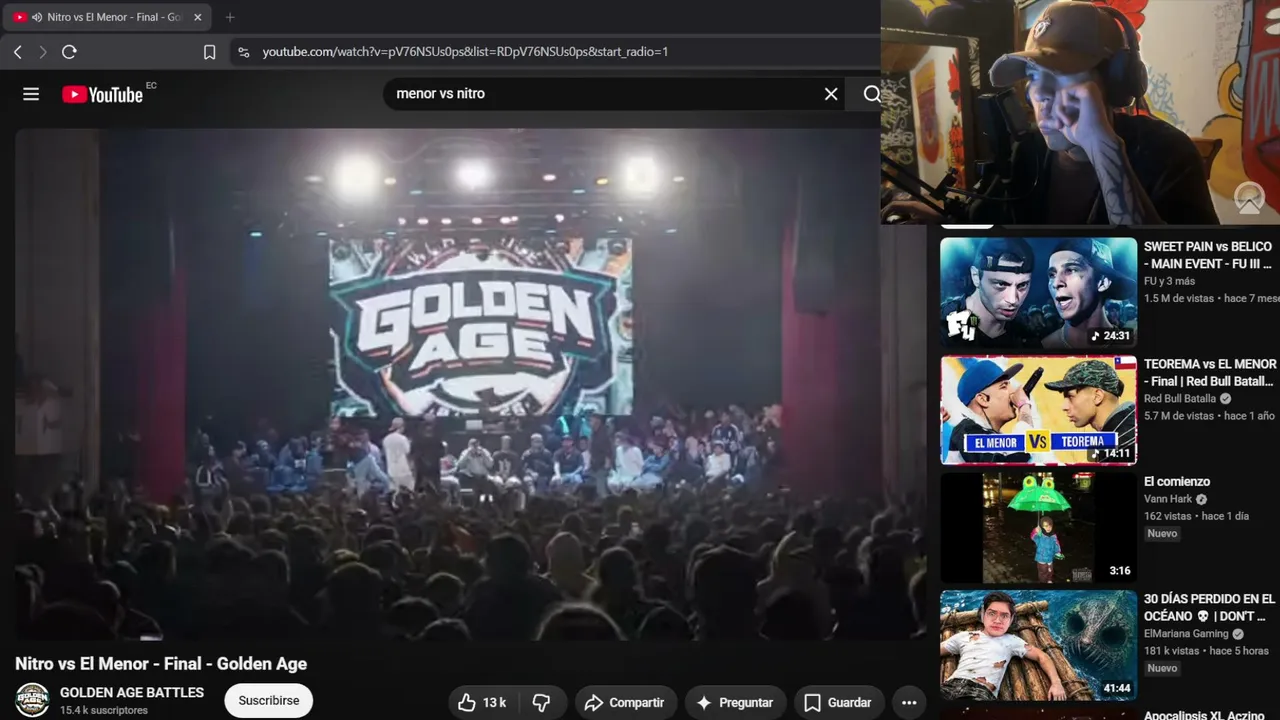Open the El comienzo video thumbnail
Viewport: 1280px width, 720px height.
tap(1038, 528)
